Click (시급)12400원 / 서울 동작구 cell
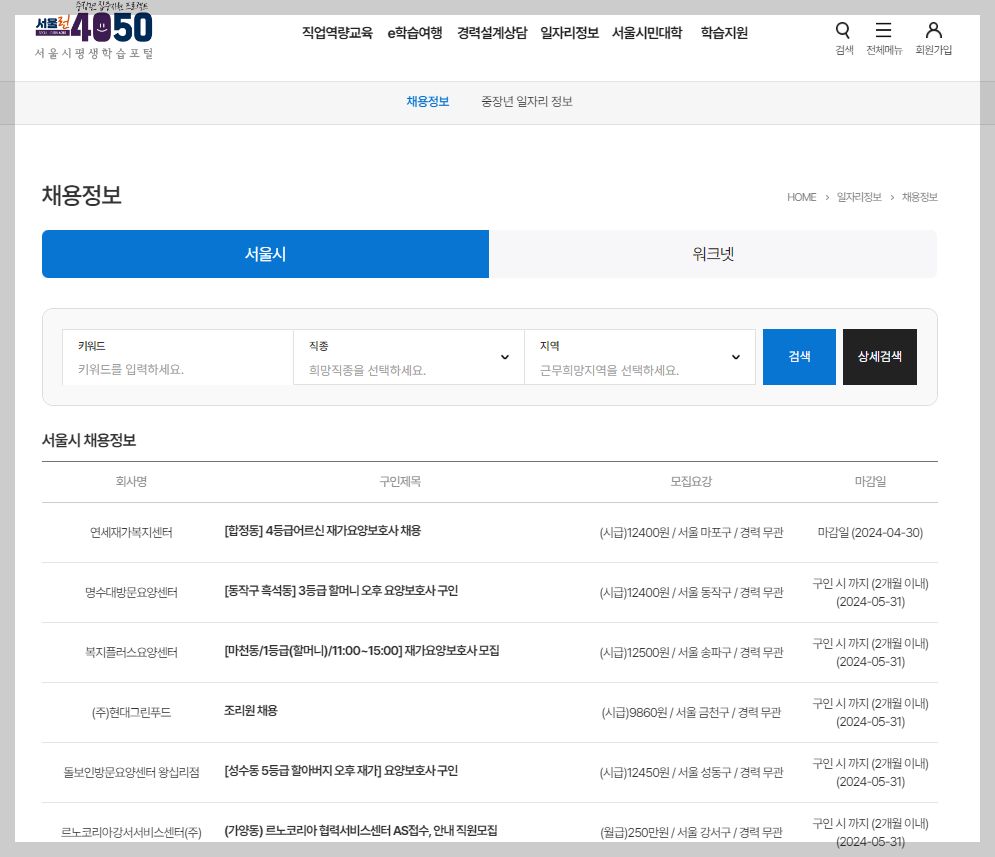This screenshot has width=995, height=857. [x=691, y=592]
